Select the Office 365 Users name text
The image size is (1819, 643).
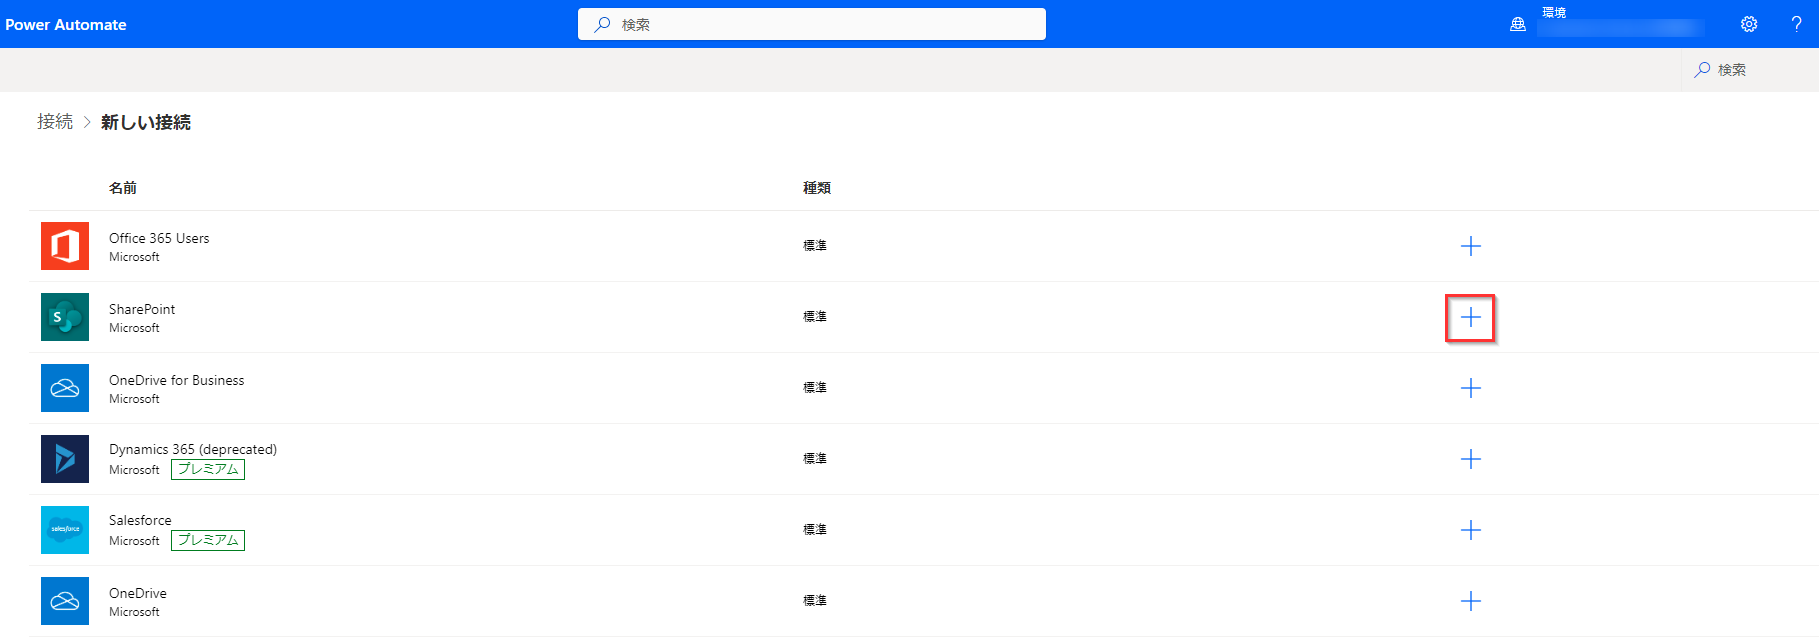(159, 238)
